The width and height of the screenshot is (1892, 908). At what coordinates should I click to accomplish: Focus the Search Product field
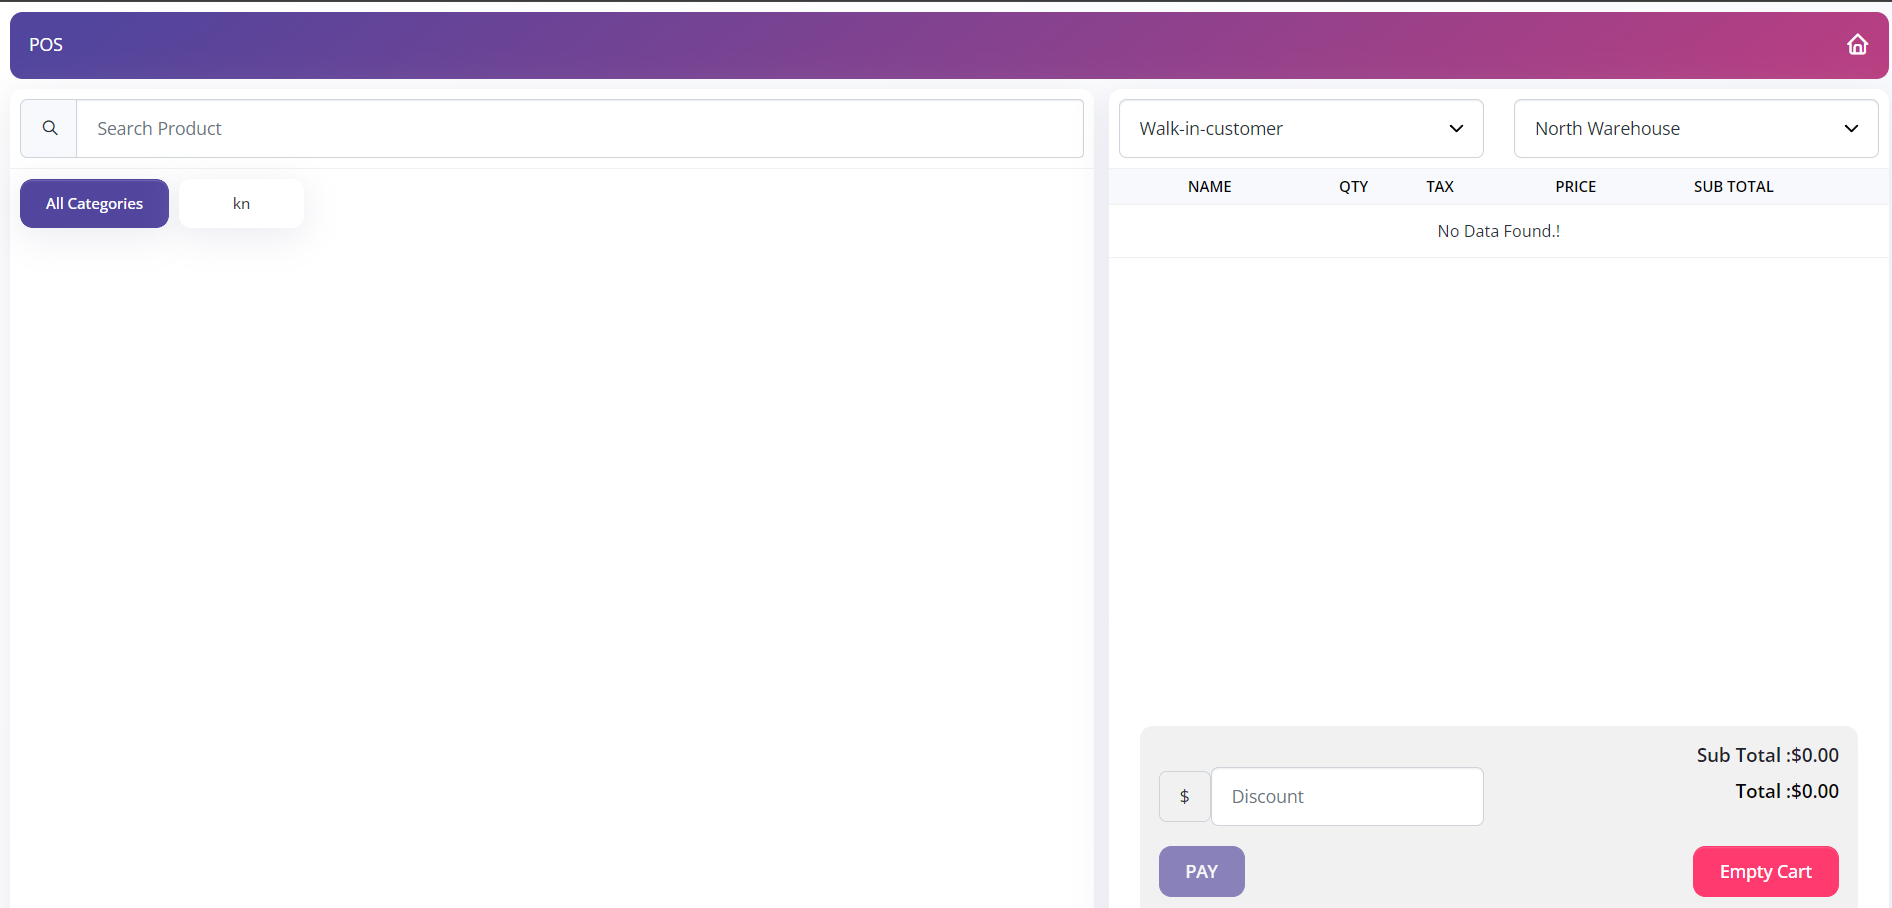pos(579,128)
